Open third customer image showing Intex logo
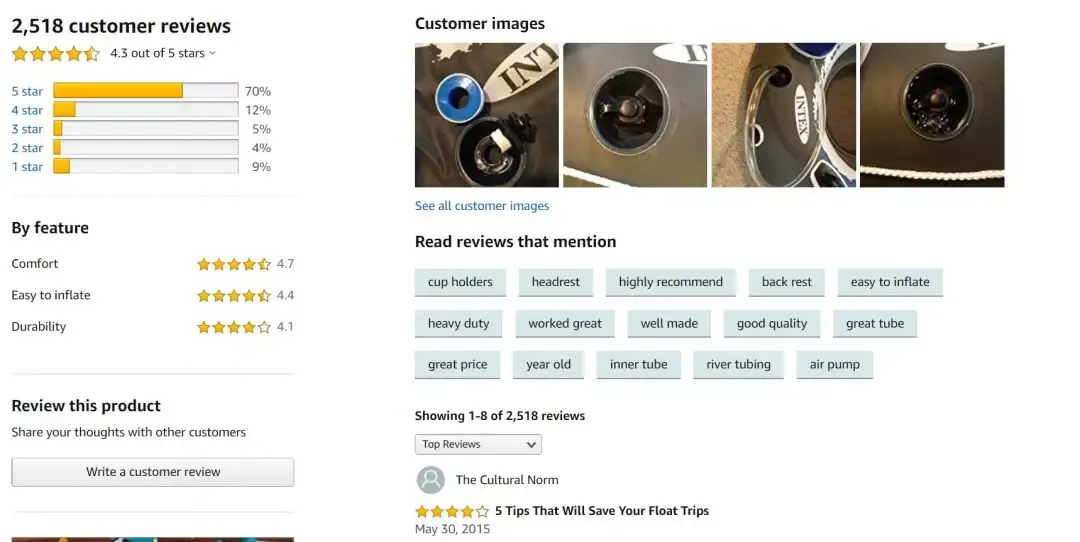The height and width of the screenshot is (542, 1080). (784, 115)
